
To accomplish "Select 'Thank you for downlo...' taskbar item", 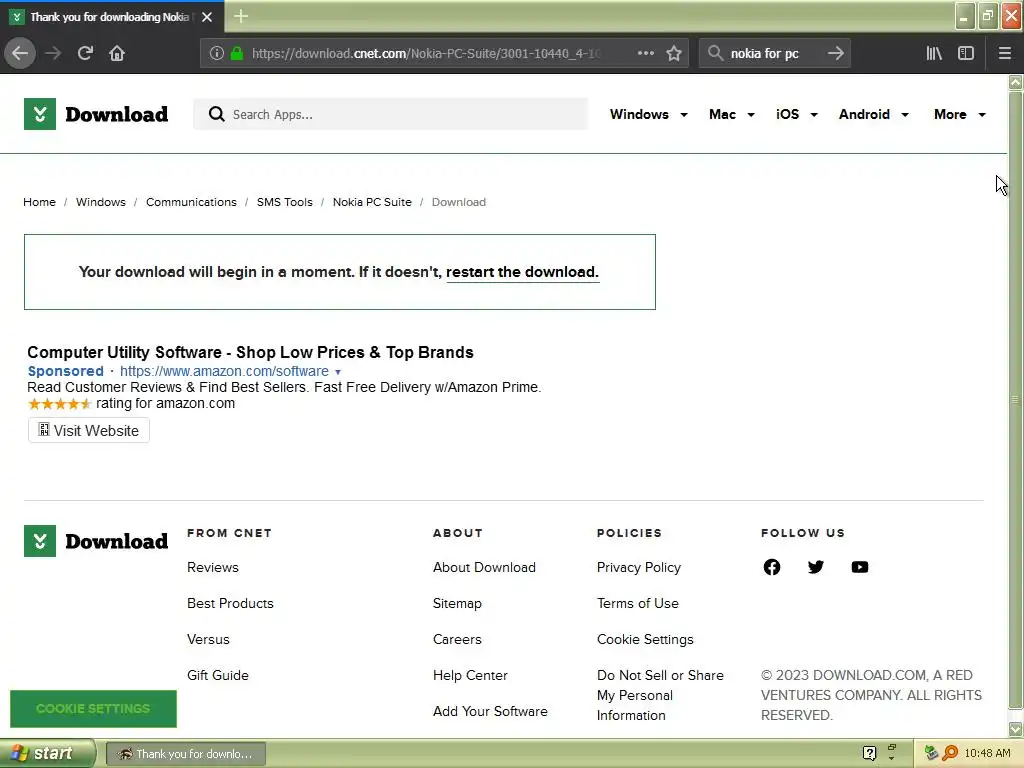I will click(x=186, y=754).
